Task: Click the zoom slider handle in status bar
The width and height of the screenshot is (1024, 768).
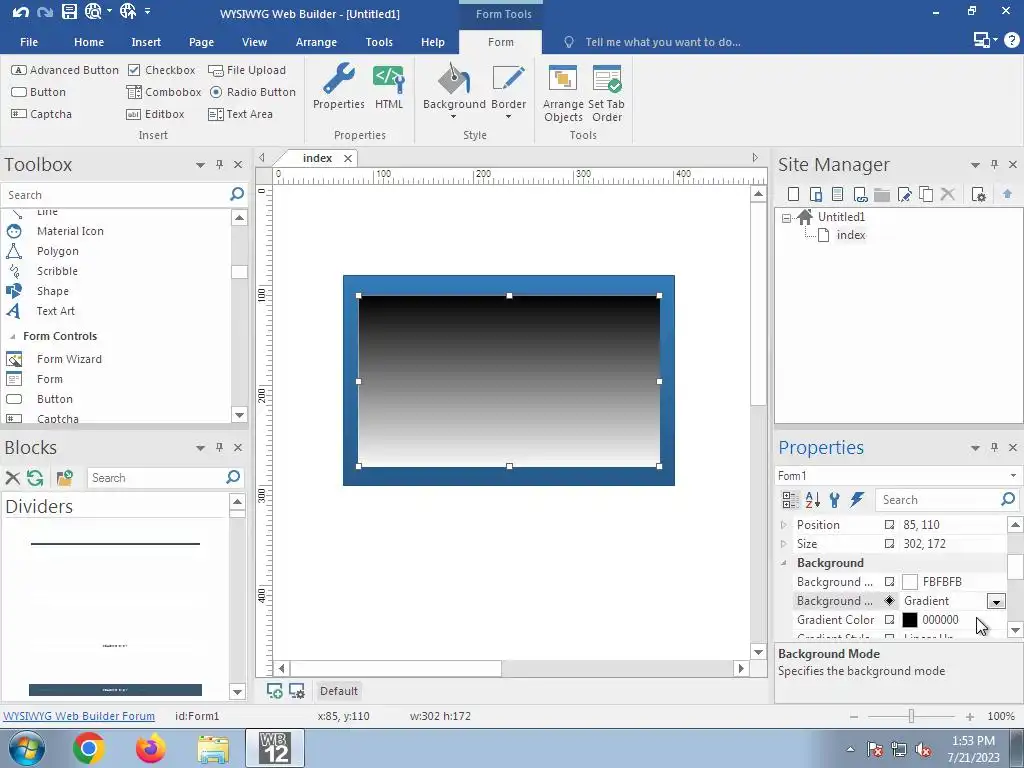Action: point(911,716)
